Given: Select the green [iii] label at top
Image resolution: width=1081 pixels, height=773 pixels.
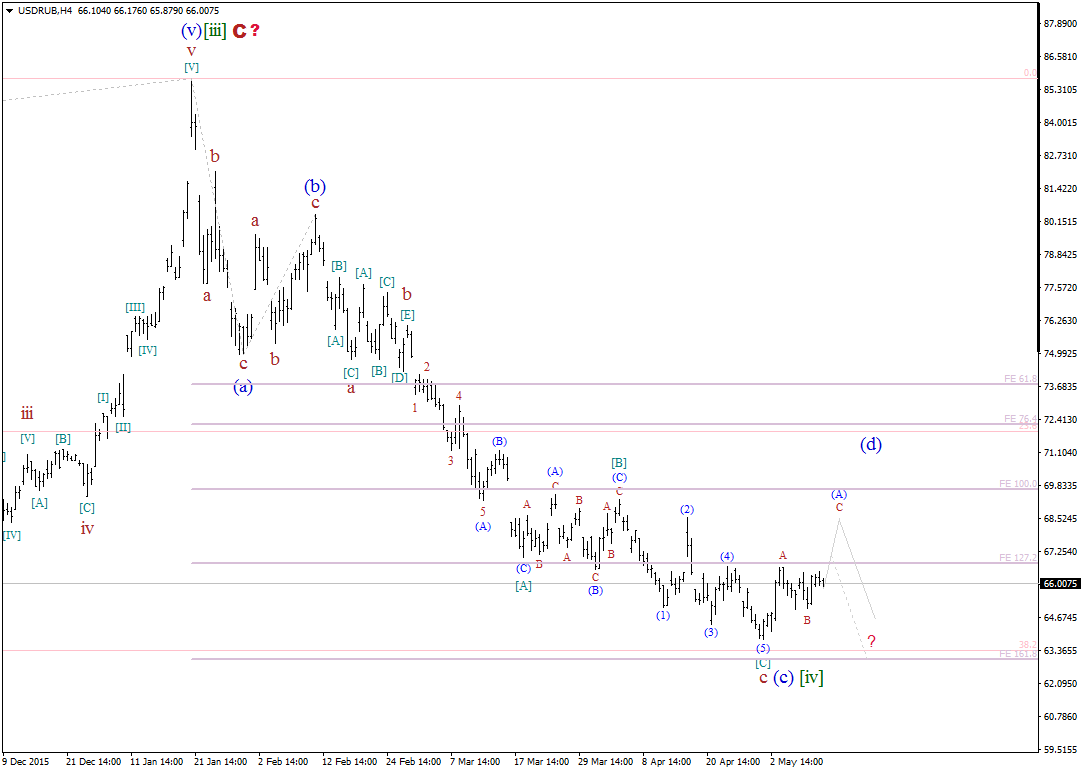Looking at the screenshot, I should [214, 30].
